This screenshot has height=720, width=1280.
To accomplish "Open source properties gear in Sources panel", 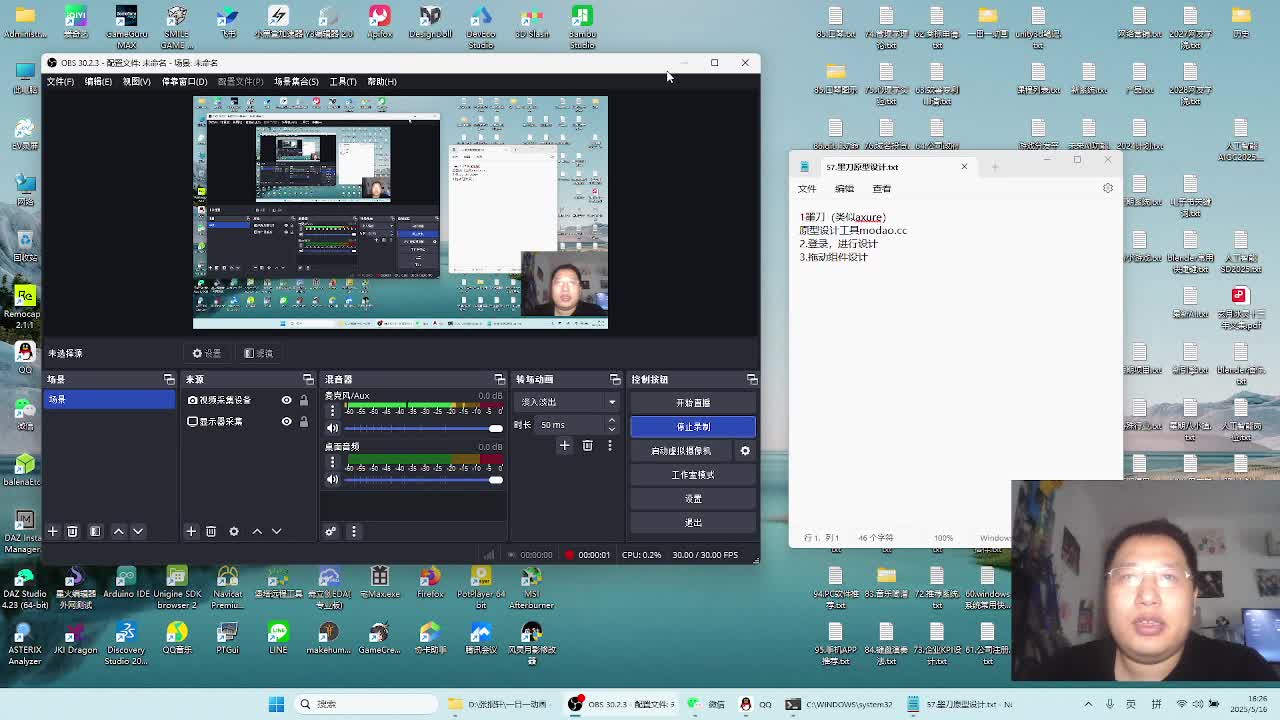I will pyautogui.click(x=234, y=531).
